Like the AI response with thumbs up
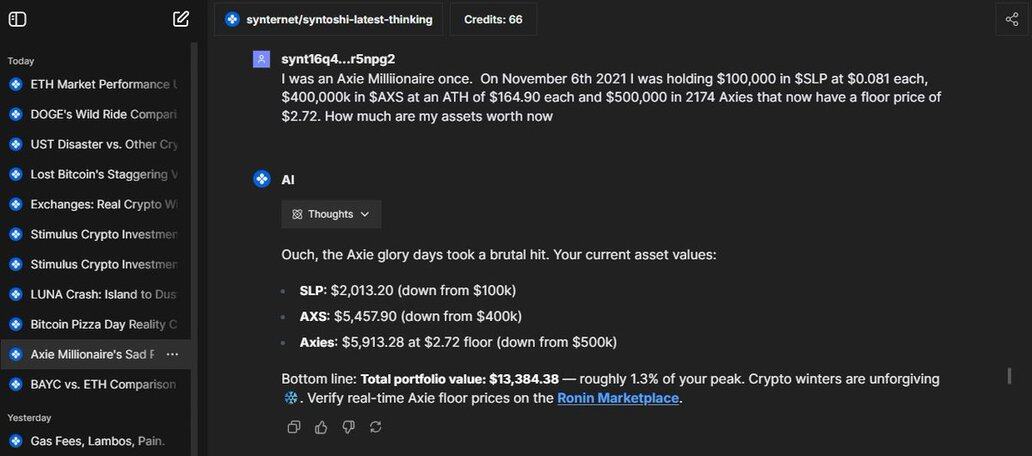1032x456 pixels. 321,427
